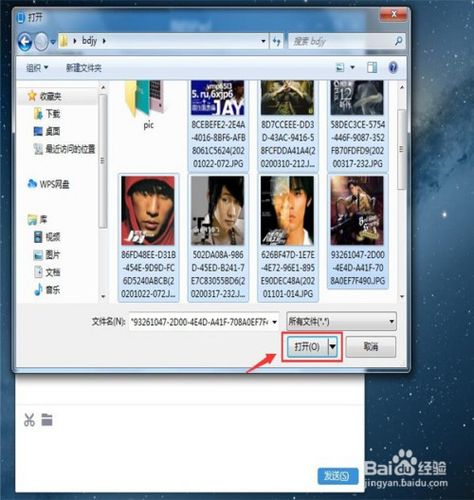The height and width of the screenshot is (500, 474).
Task: Open the 文件名 history dropdown arrow
Action: (x=274, y=322)
